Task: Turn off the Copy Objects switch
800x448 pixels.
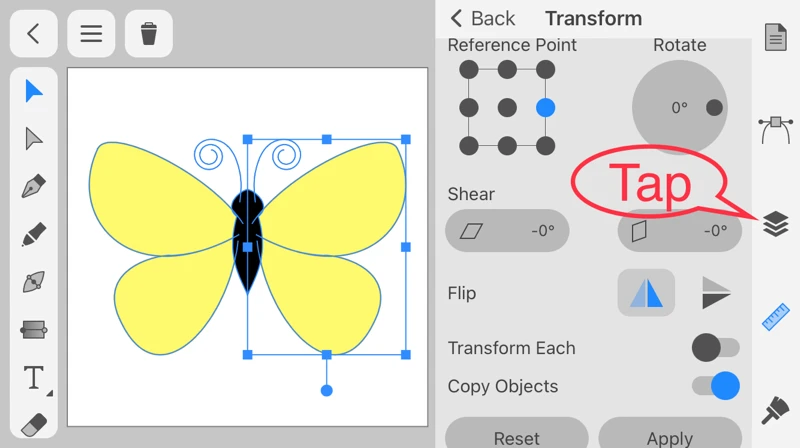Action: pyautogui.click(x=716, y=386)
